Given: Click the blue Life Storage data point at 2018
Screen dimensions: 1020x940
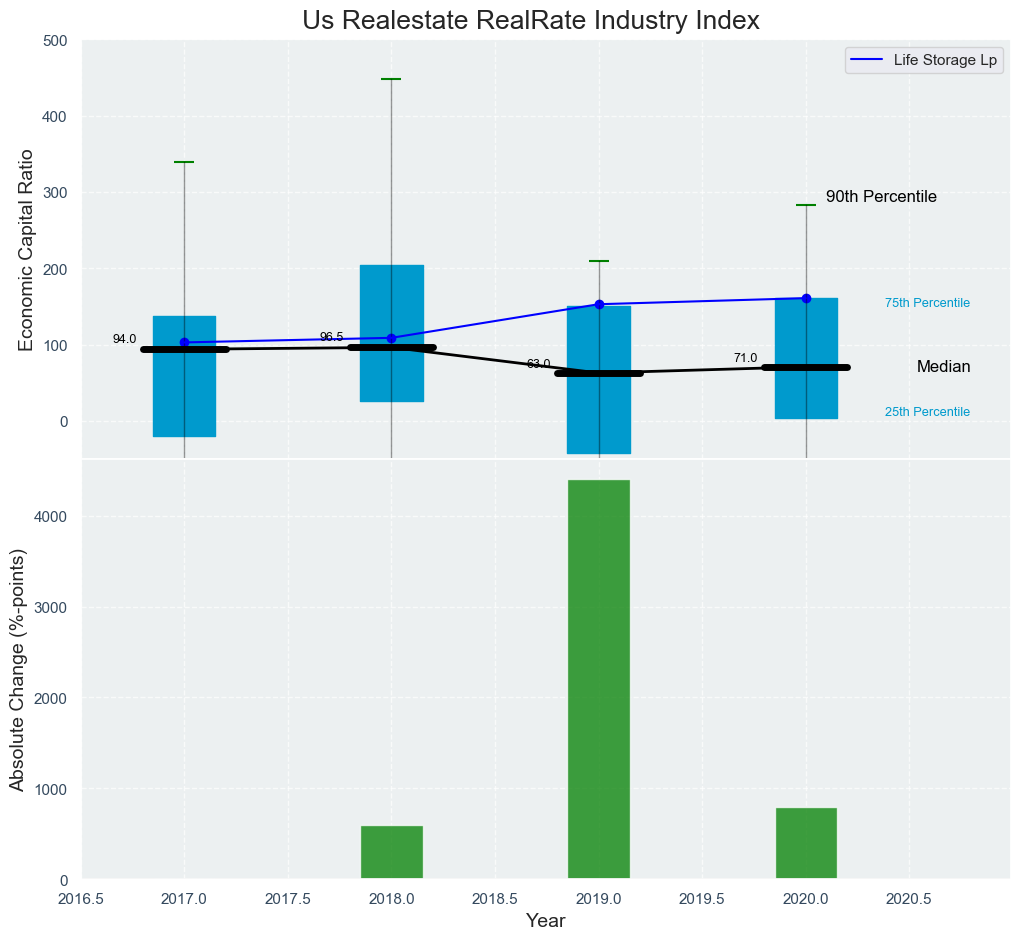Looking at the screenshot, I should [x=391, y=338].
